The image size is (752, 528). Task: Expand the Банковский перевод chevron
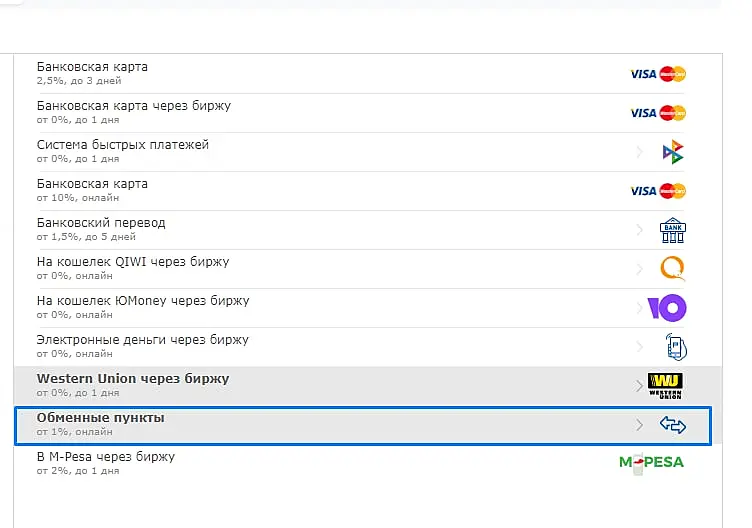coord(639,230)
